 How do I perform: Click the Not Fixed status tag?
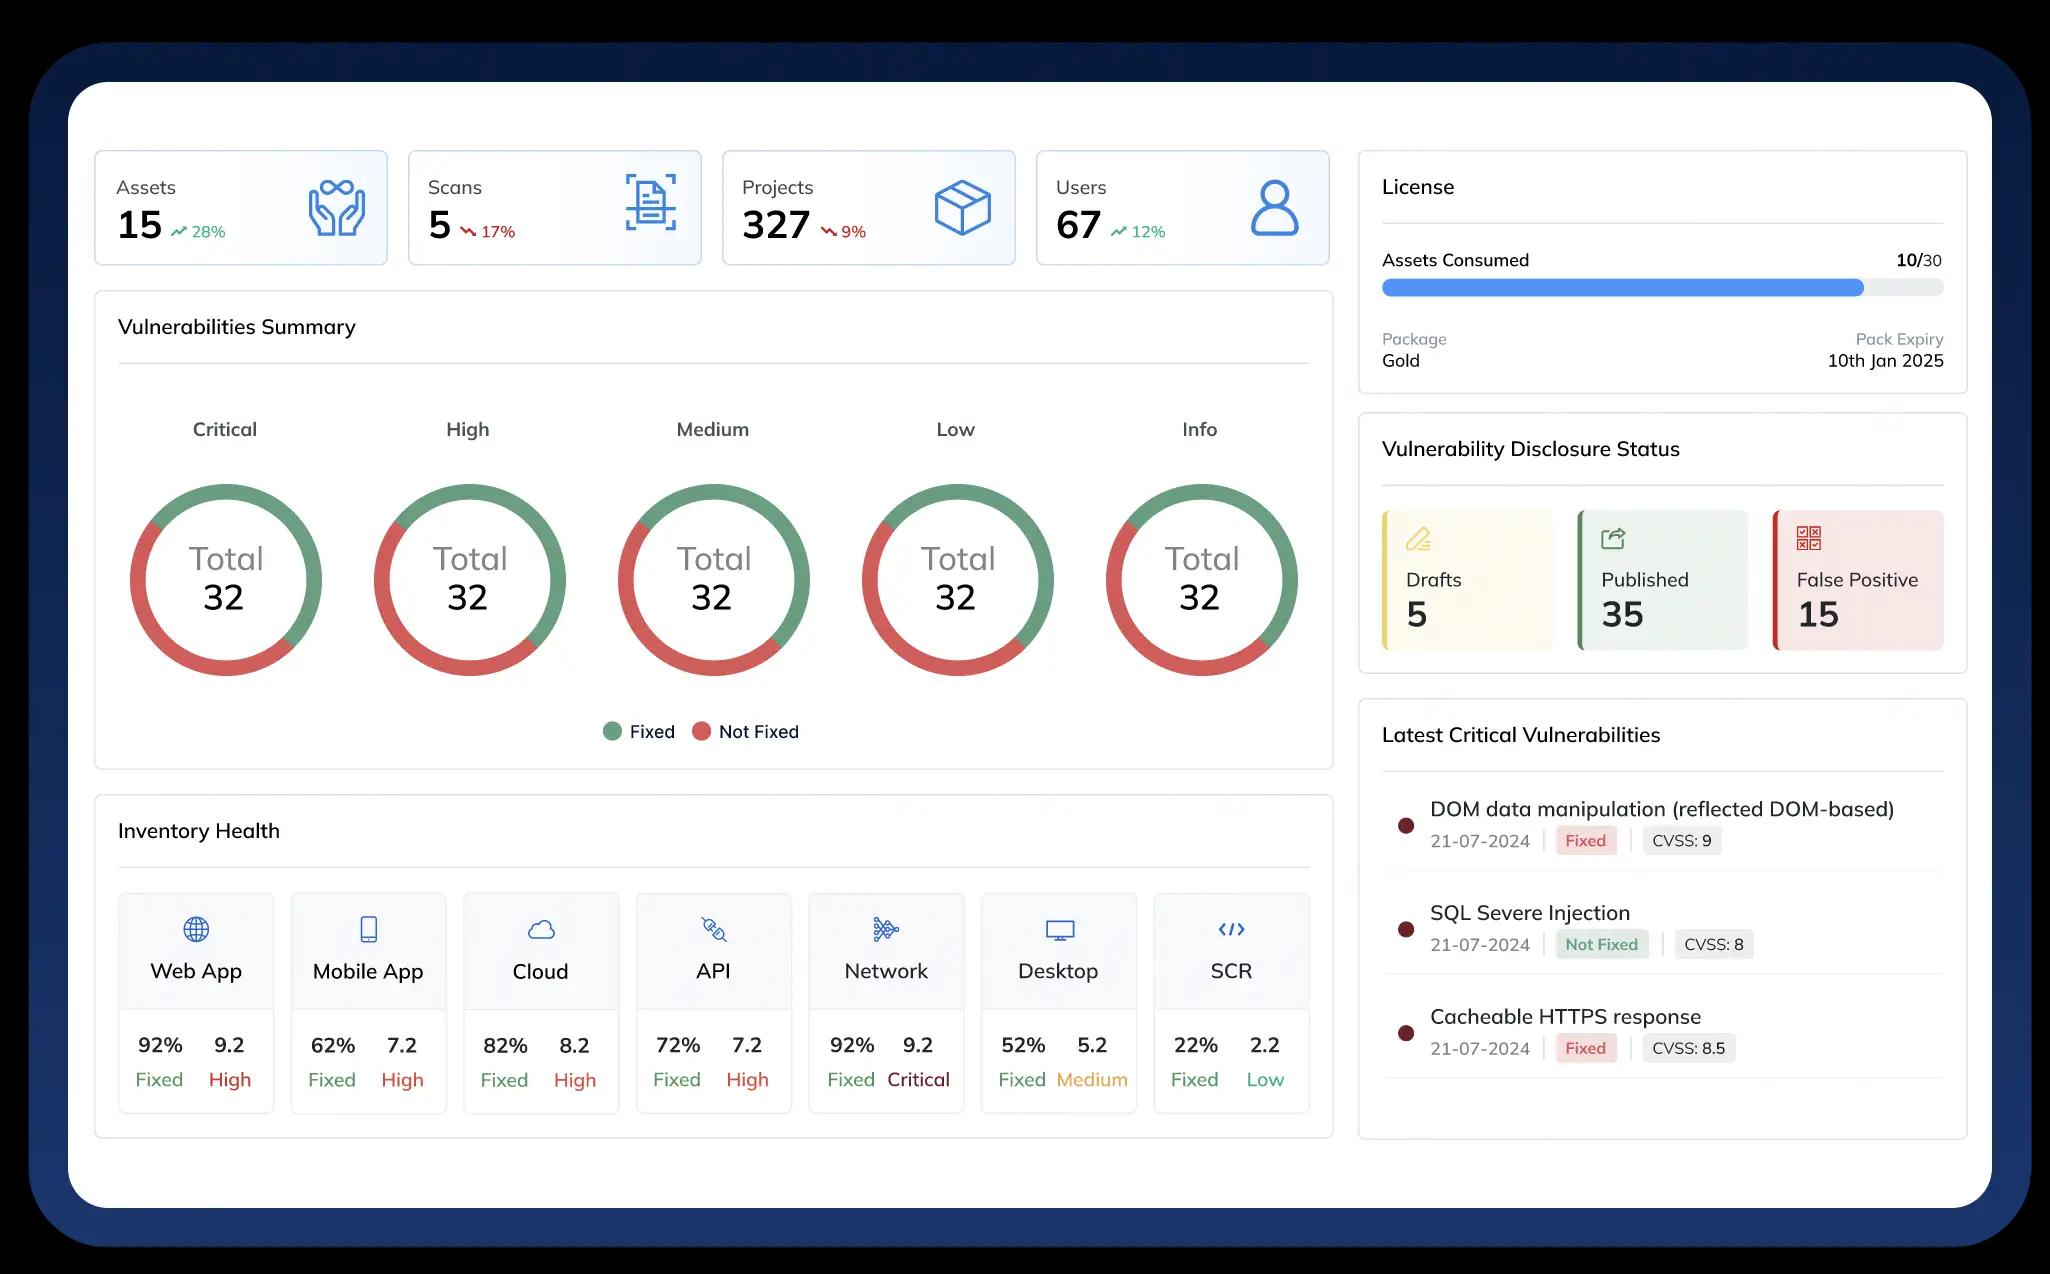click(1601, 944)
